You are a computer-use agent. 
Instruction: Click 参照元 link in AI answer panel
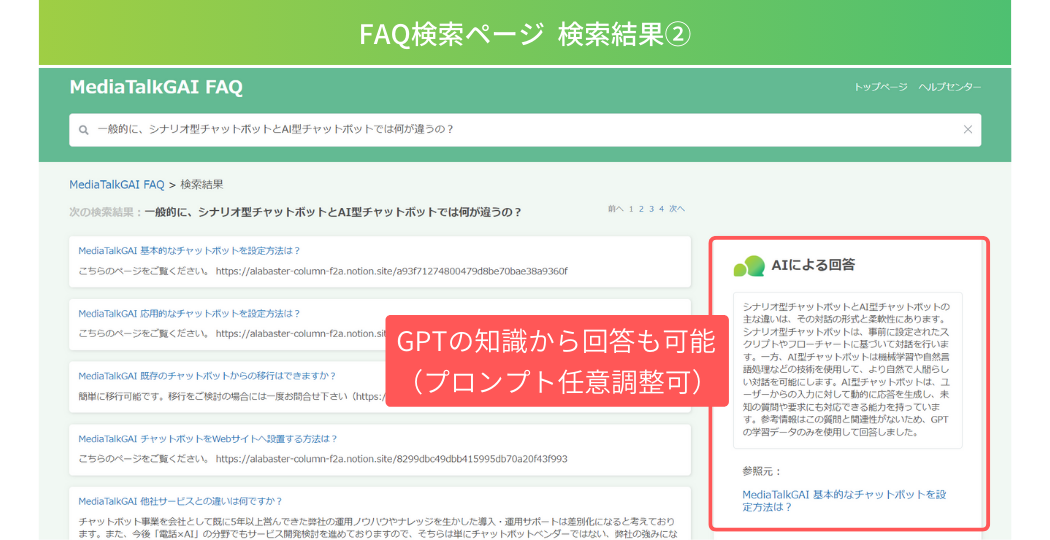click(844, 500)
